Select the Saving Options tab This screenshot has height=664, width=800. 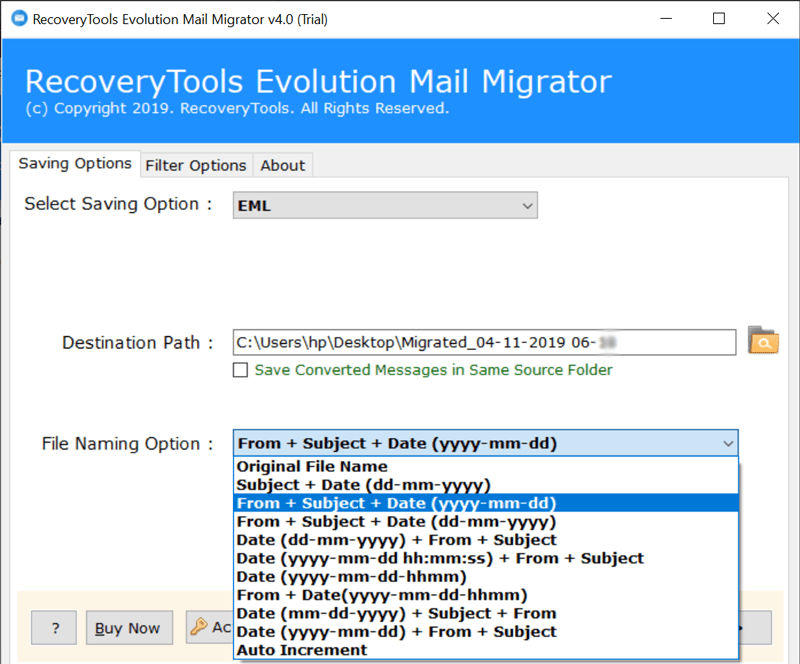[x=75, y=163]
